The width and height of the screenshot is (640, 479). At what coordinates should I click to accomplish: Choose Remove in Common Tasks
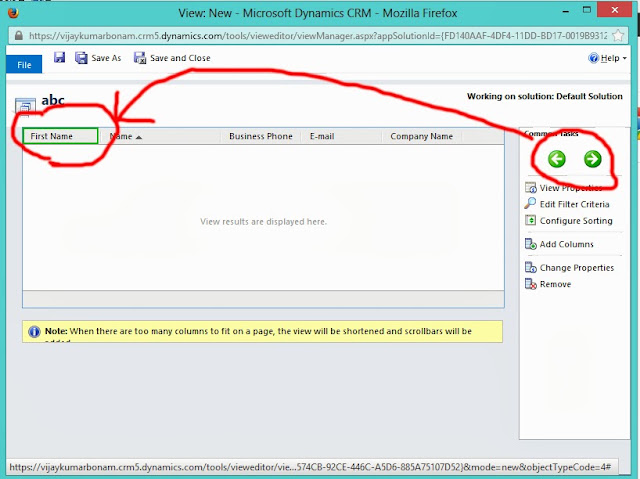point(555,284)
